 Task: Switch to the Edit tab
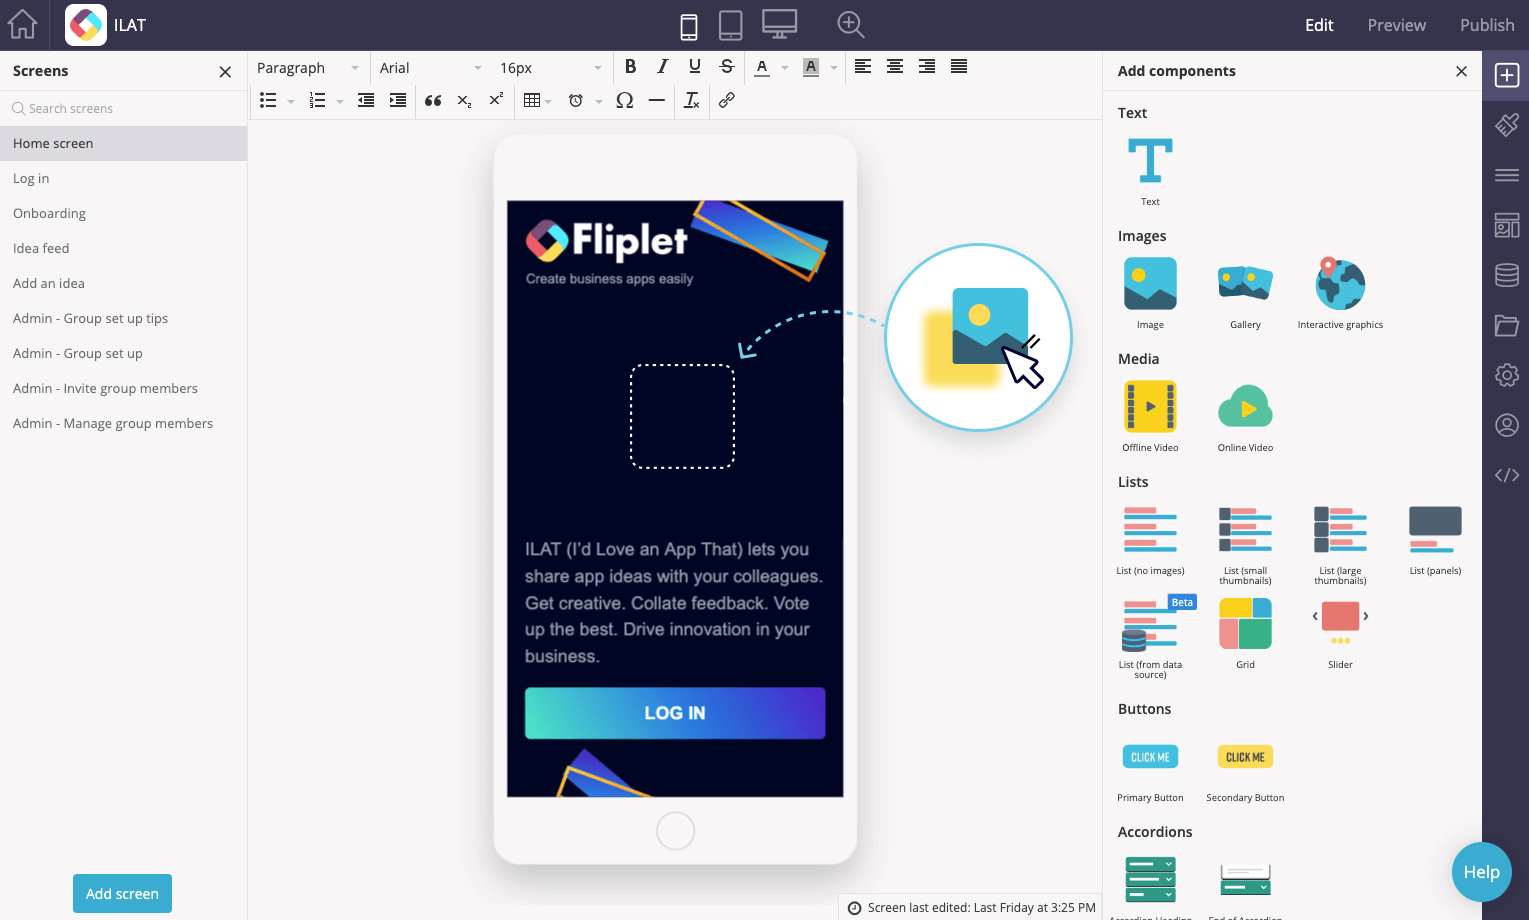[1319, 25]
